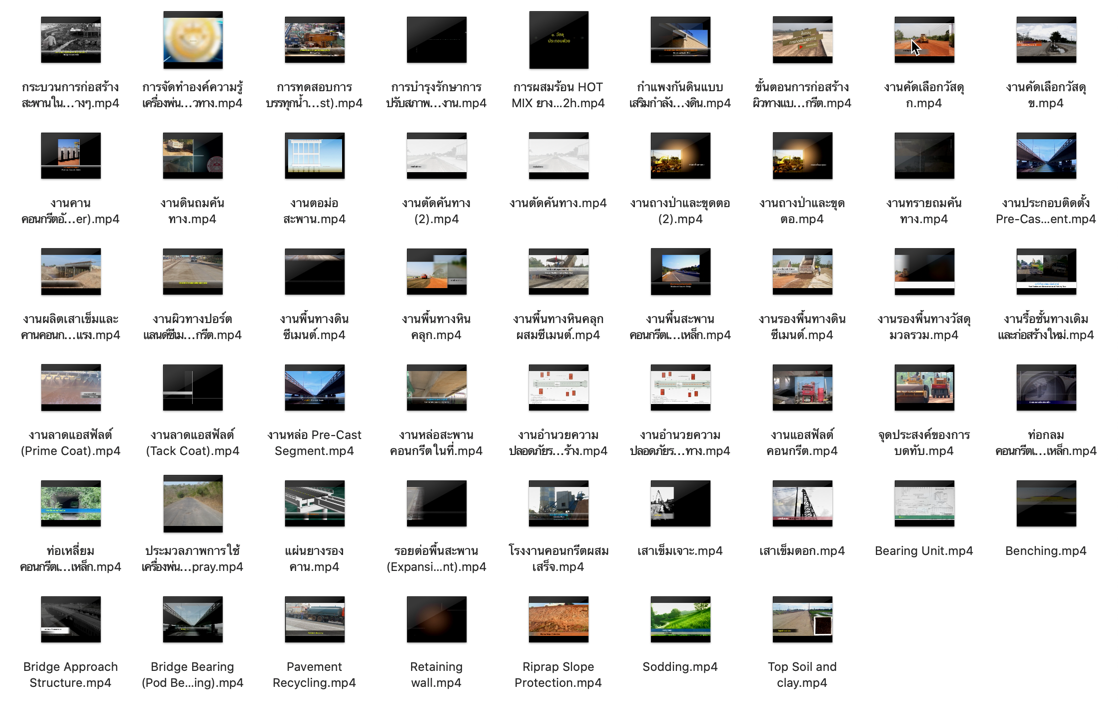Click the file name "งานถางป่าและขุดตอ (2).mp4"
This screenshot has width=1118, height=713.
click(x=680, y=211)
